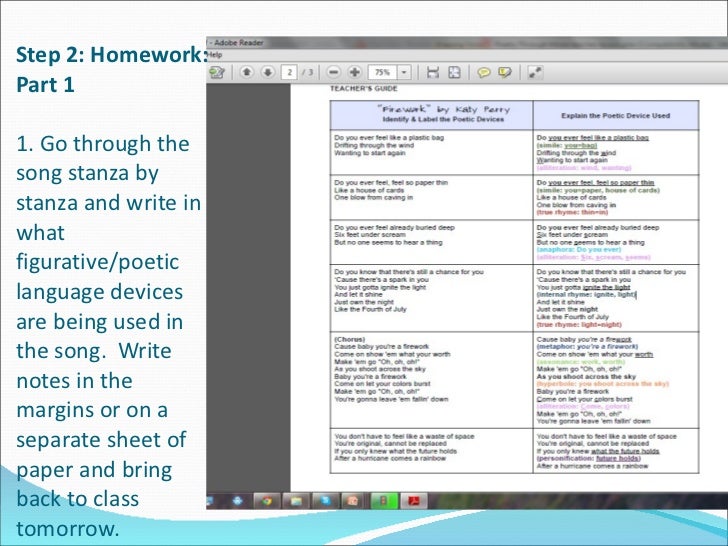
Task: Zoom out with the minus button
Action: 333,72
